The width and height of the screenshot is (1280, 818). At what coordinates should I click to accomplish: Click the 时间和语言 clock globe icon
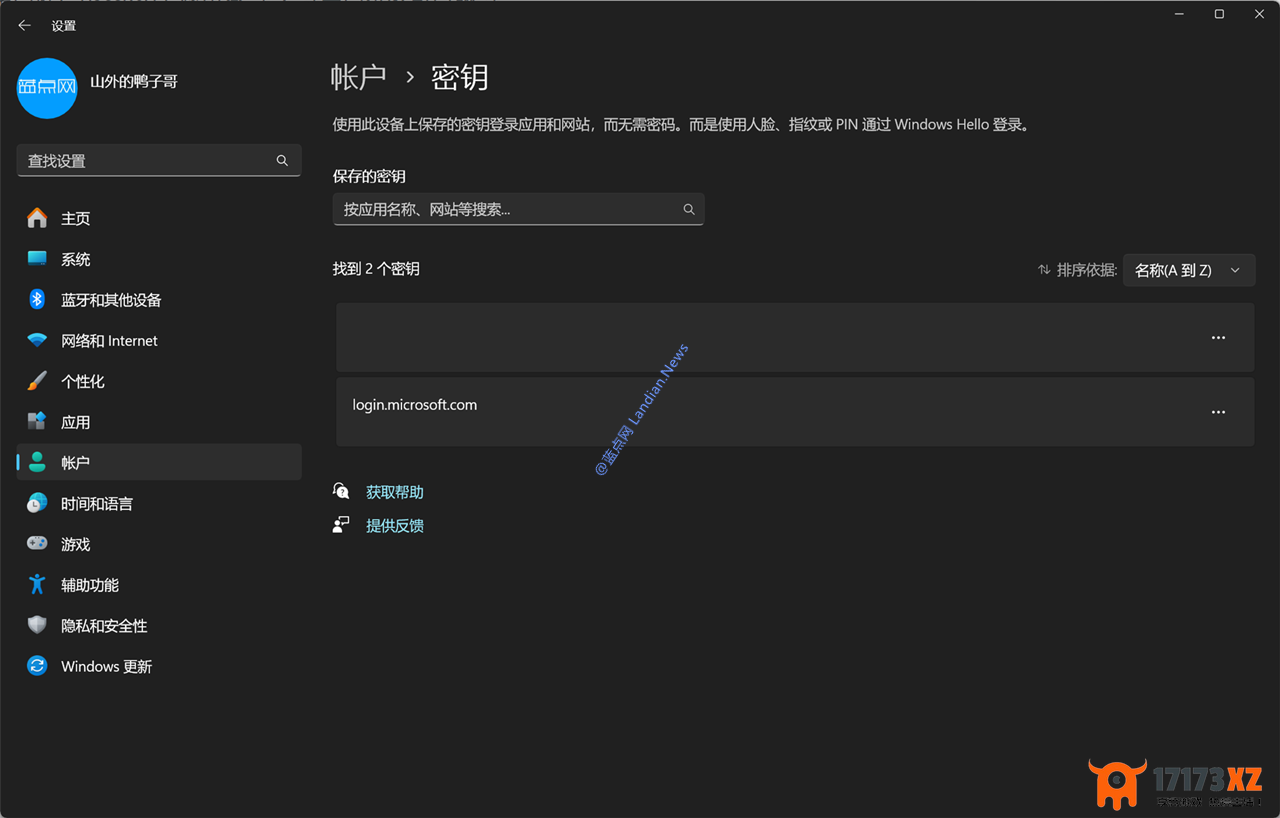click(37, 503)
